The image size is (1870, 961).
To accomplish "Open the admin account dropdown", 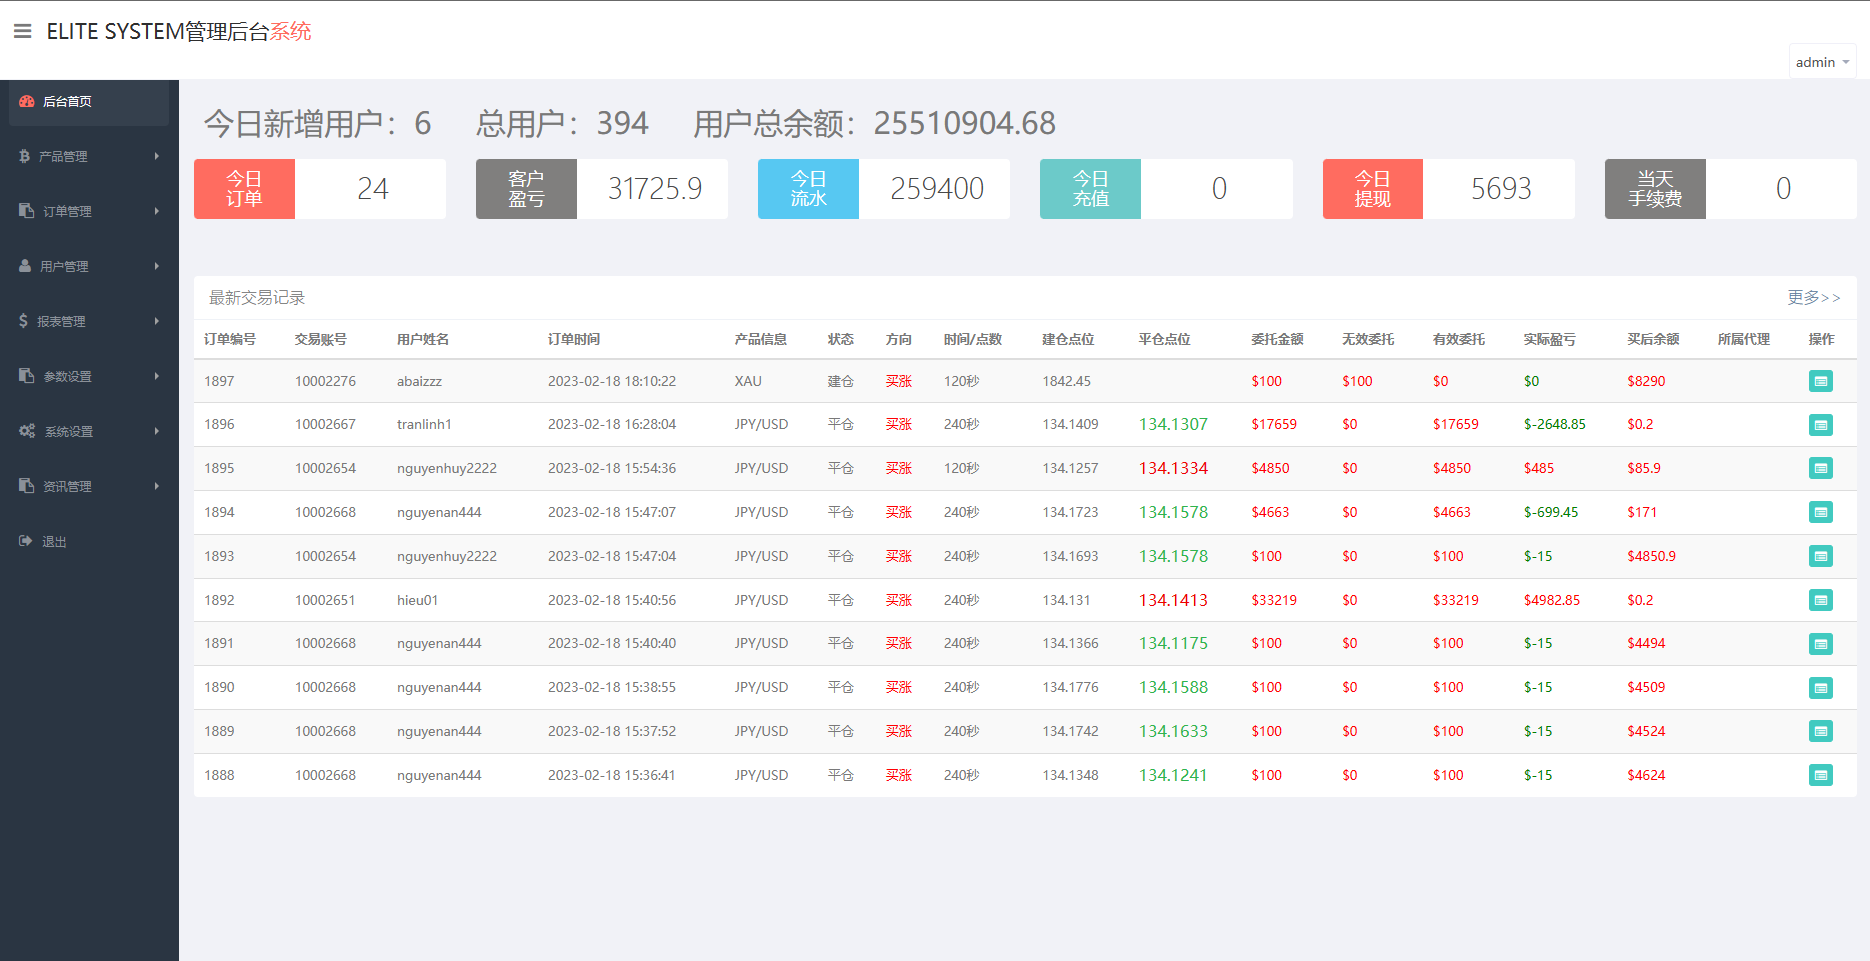I will pyautogui.click(x=1822, y=61).
